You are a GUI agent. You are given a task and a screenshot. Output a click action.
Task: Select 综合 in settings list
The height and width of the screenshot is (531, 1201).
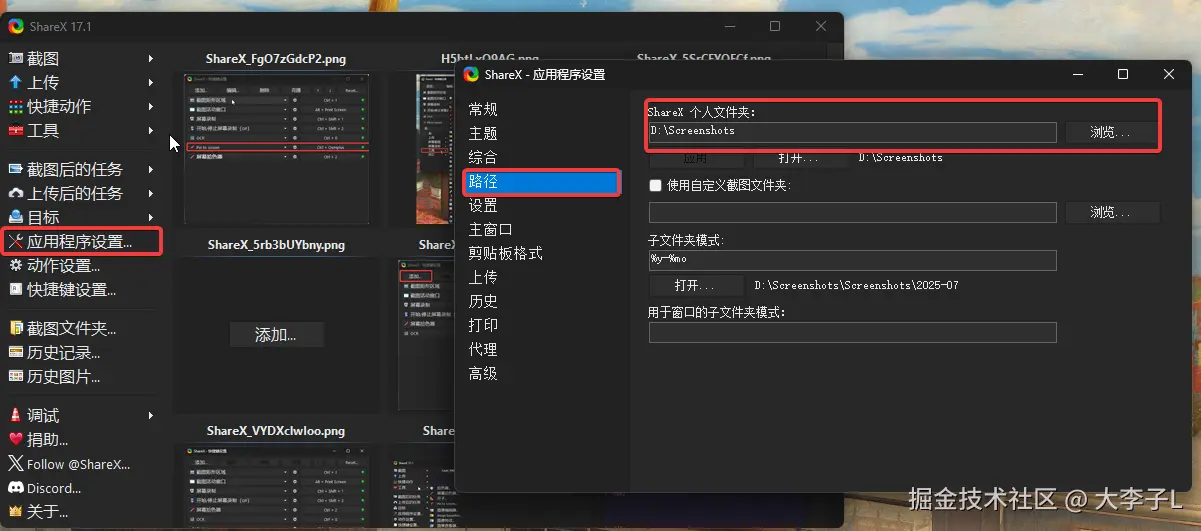(x=483, y=157)
